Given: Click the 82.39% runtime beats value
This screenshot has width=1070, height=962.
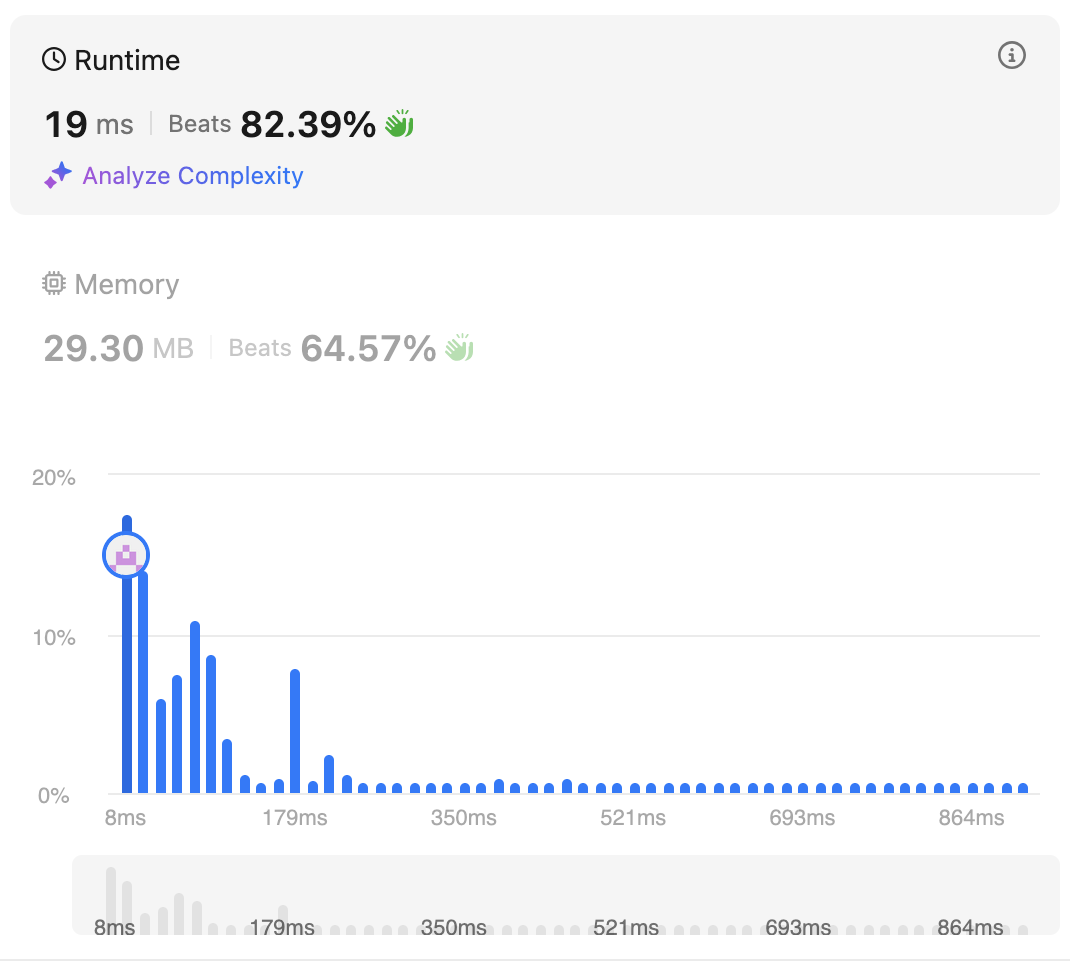Looking at the screenshot, I should click(x=308, y=124).
